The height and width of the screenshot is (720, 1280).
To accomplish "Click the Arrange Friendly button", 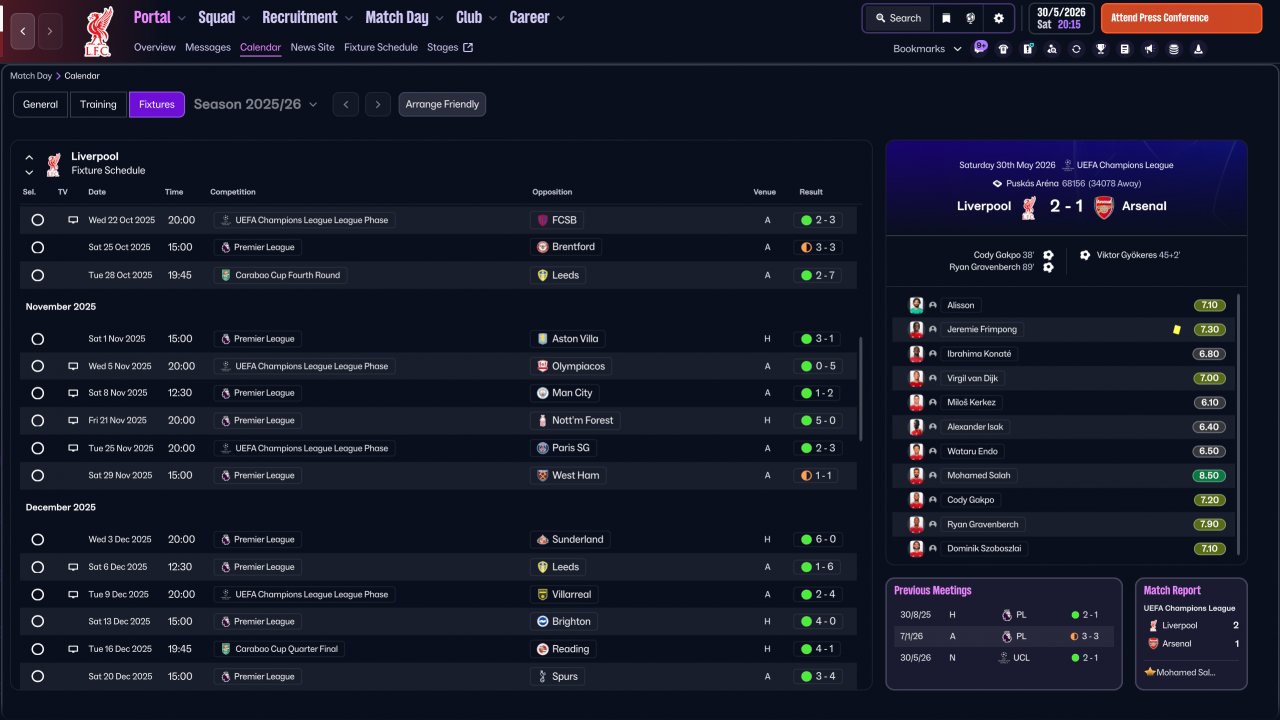I will coord(442,104).
